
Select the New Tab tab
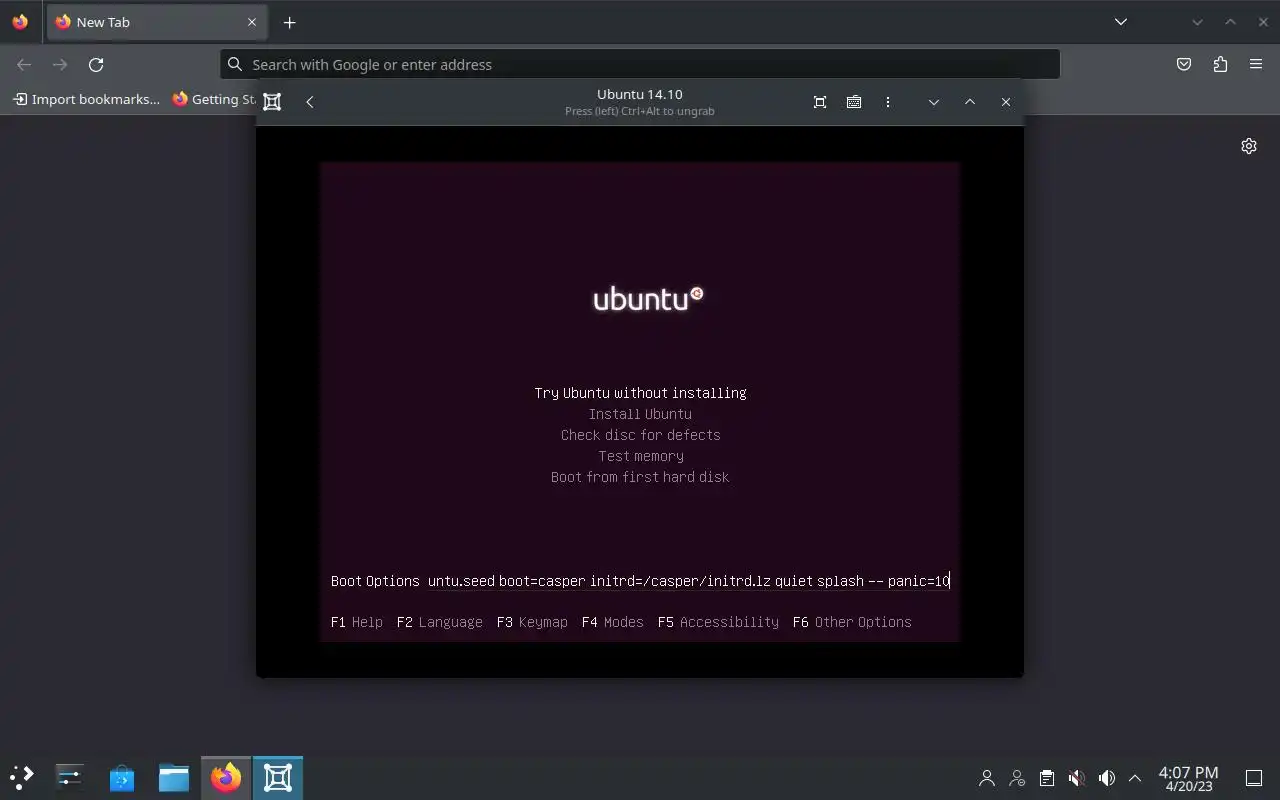coord(158,22)
